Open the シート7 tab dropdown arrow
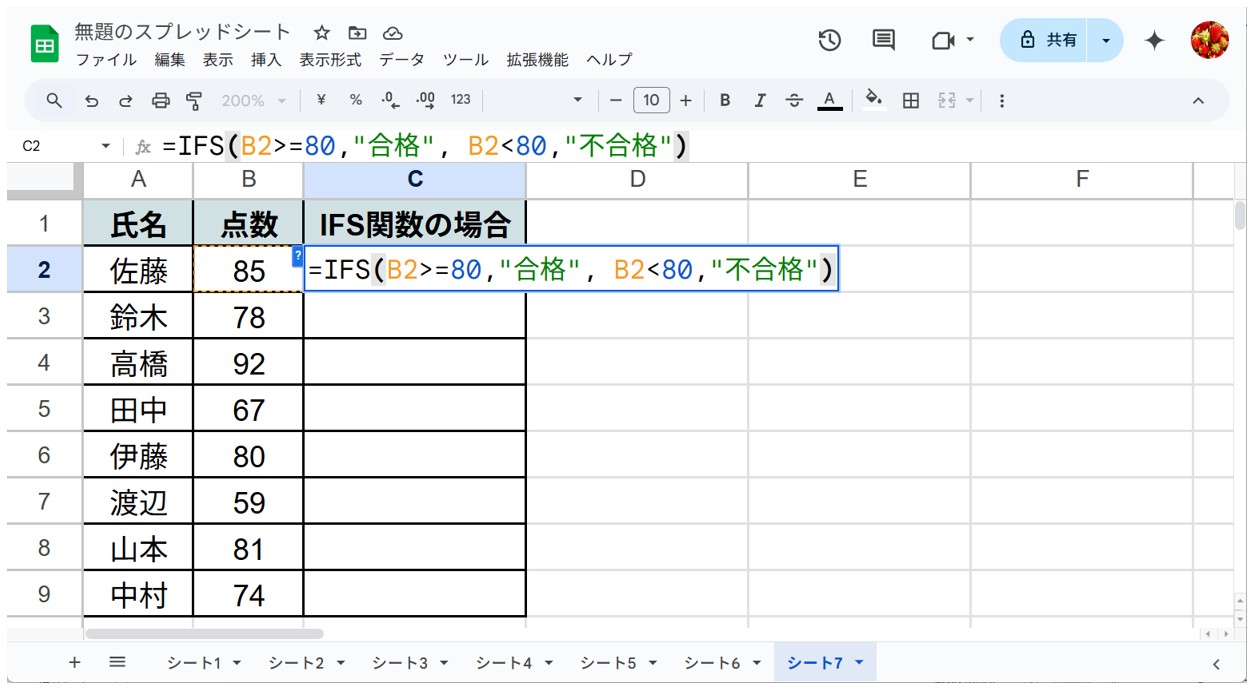Viewport: 1254px width, 689px height. click(859, 663)
